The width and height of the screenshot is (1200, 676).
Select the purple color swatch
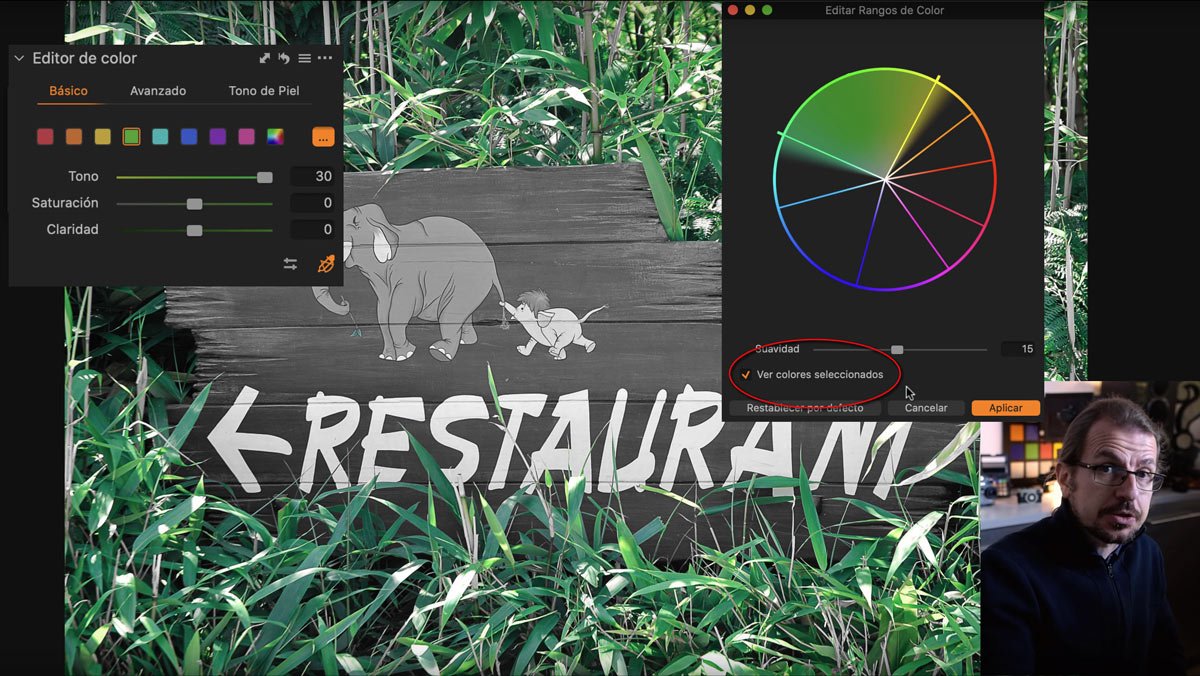click(x=218, y=137)
